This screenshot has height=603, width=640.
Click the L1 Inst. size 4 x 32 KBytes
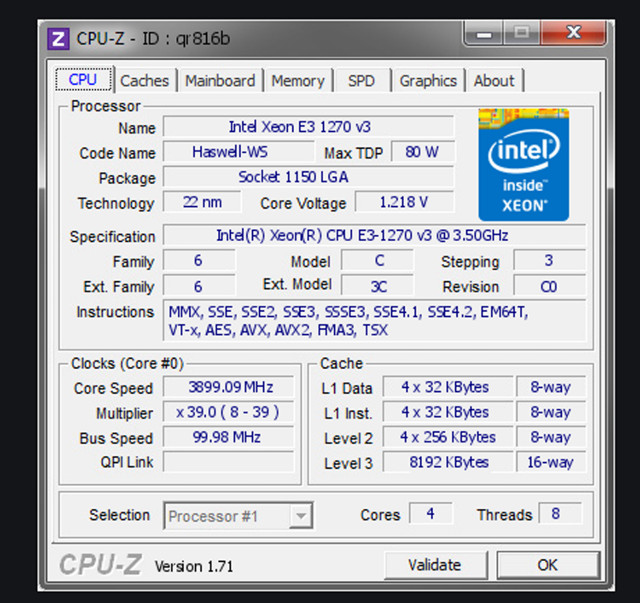point(448,412)
